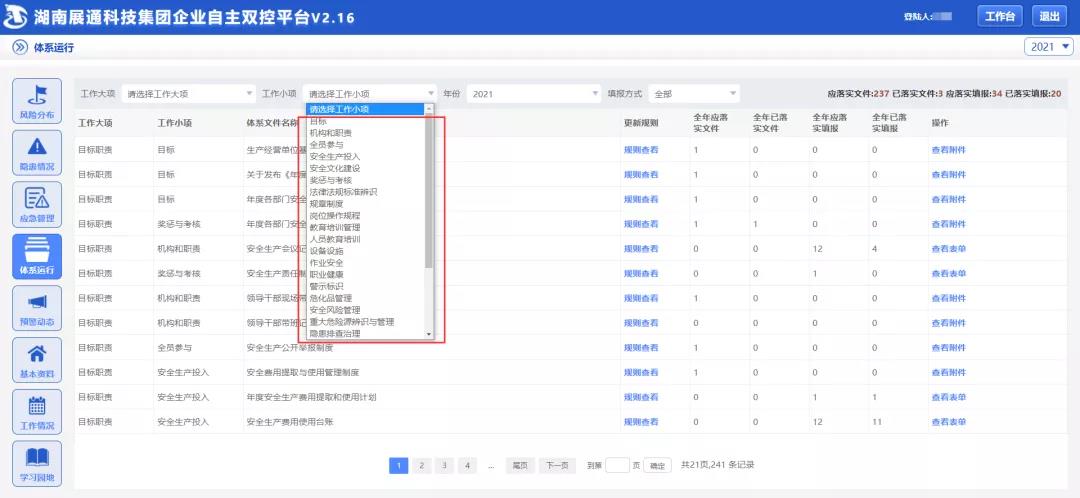
Task: Open the 隐患情况 warning icon
Action: tap(36, 153)
